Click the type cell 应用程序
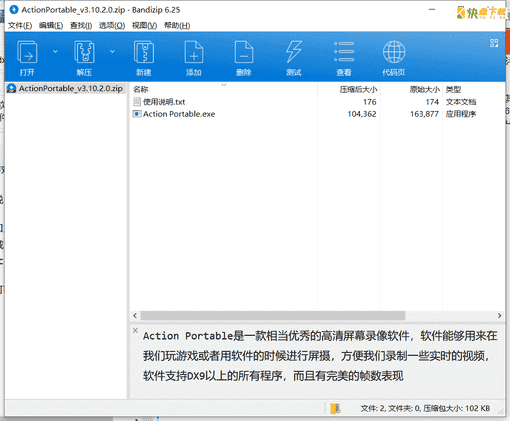 pyautogui.click(x=461, y=114)
